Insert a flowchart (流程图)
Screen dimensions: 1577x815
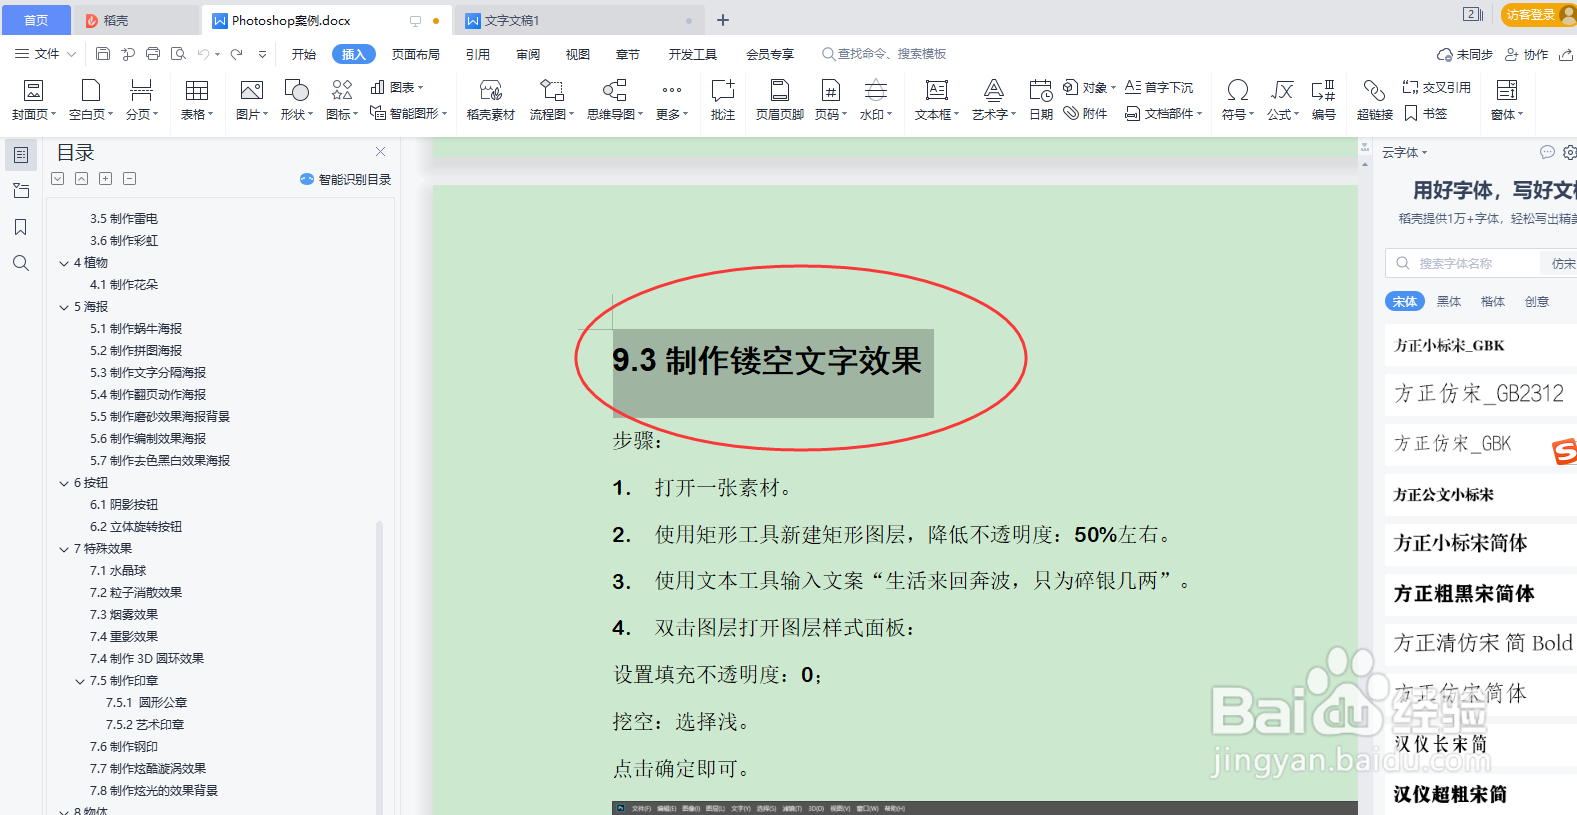point(551,100)
